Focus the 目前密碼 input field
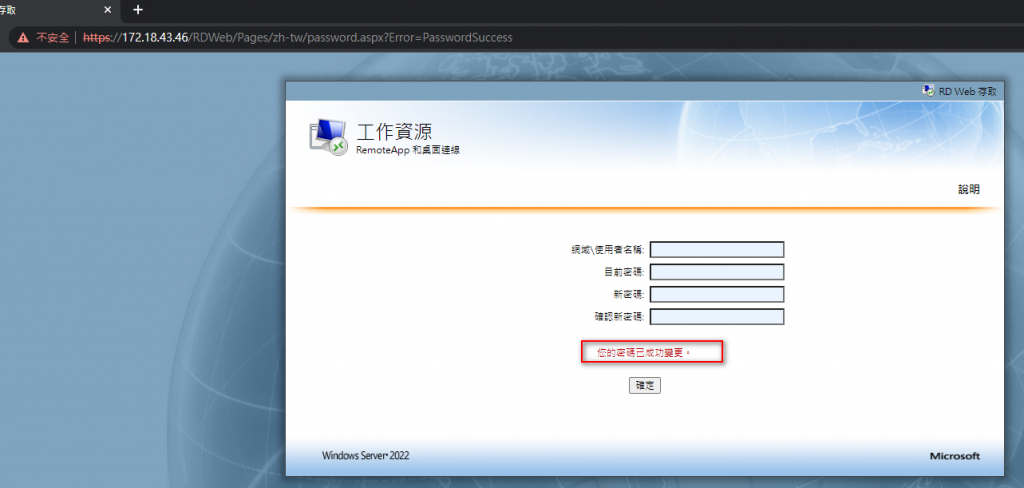The width and height of the screenshot is (1024, 488). pos(717,272)
